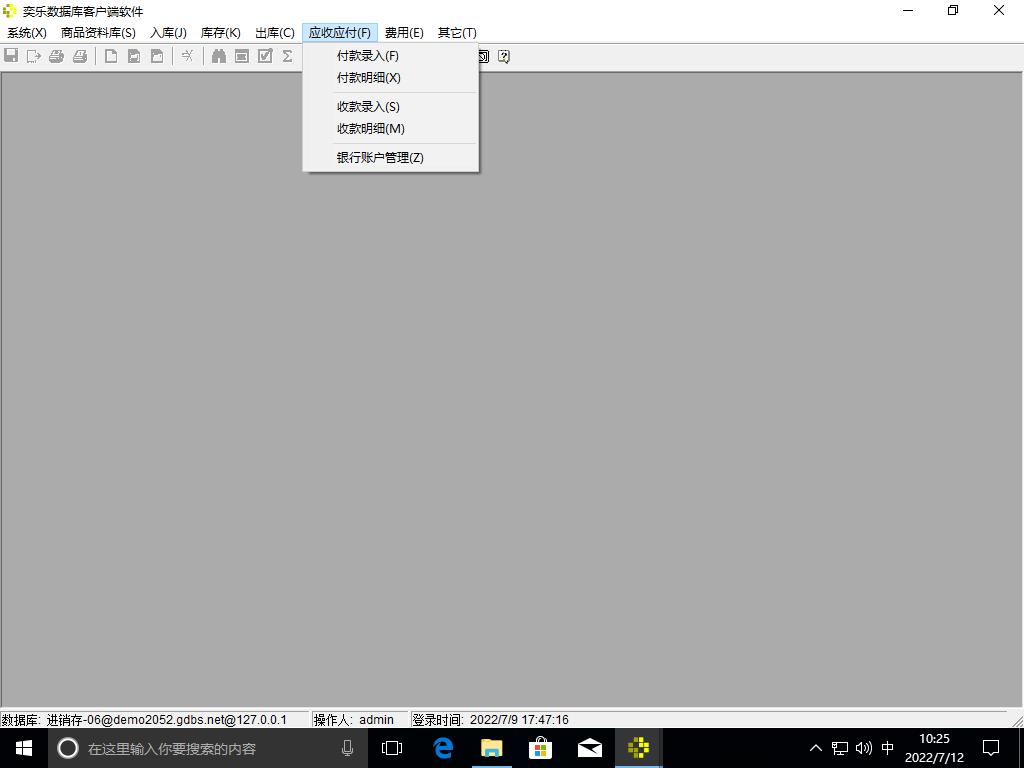Open File Explorer from the taskbar
The width and height of the screenshot is (1024, 768).
coord(491,748)
